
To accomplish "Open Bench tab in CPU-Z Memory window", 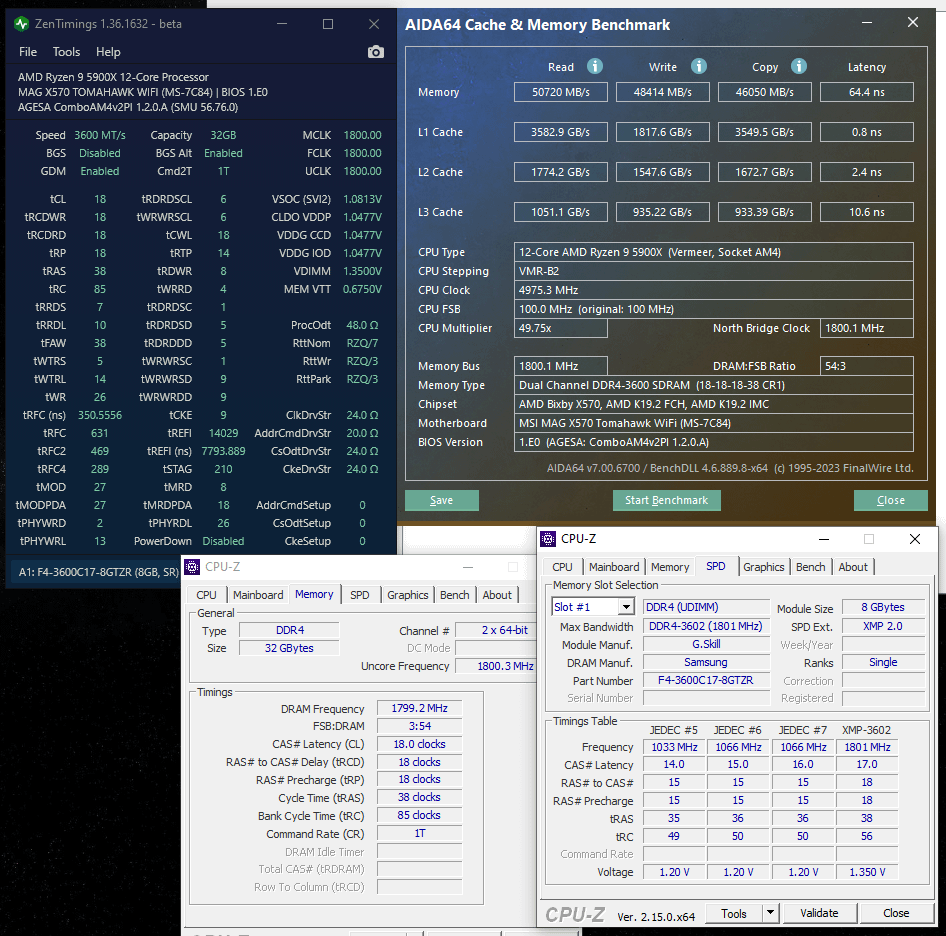I will (x=454, y=594).
